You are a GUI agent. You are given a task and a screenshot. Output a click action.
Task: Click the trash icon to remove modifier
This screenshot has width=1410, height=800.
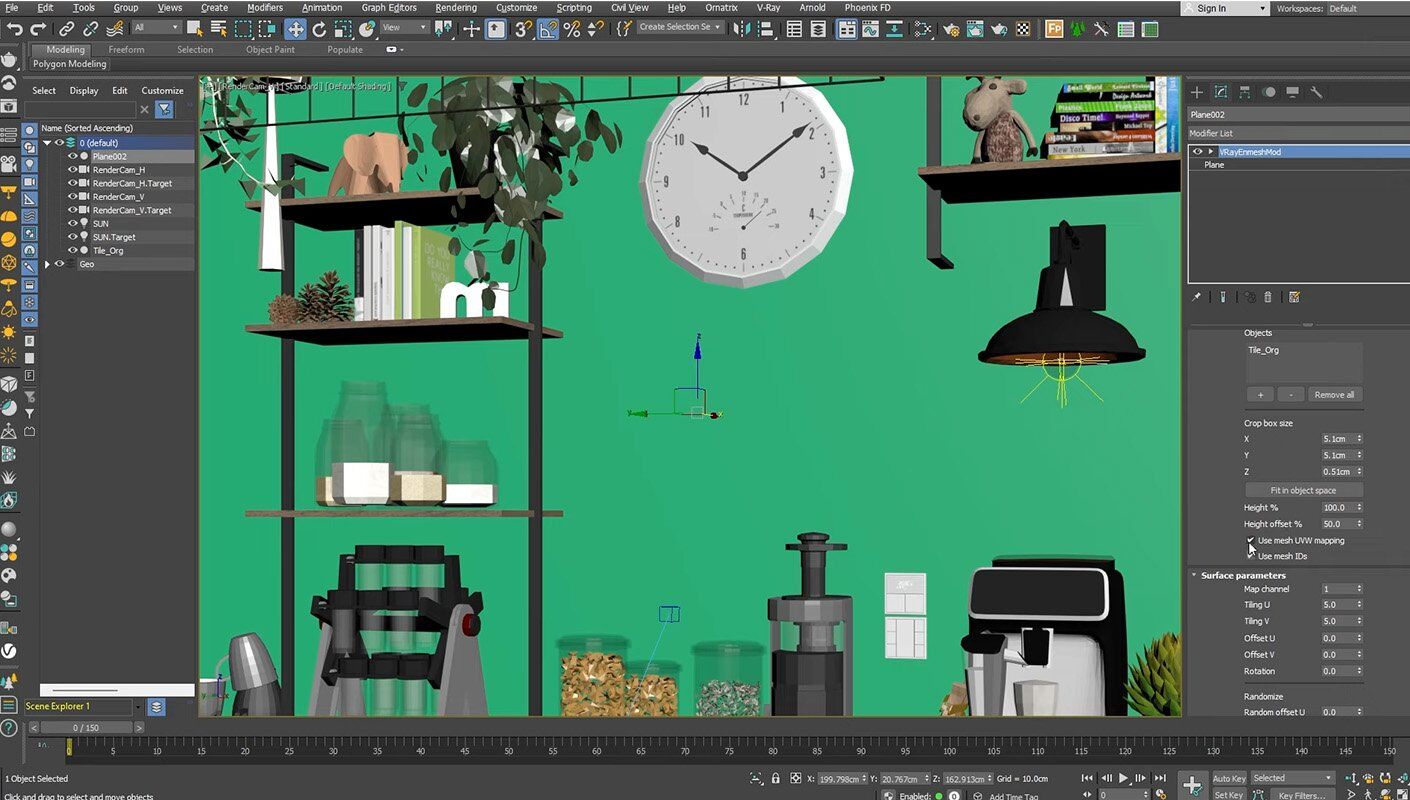point(1268,297)
